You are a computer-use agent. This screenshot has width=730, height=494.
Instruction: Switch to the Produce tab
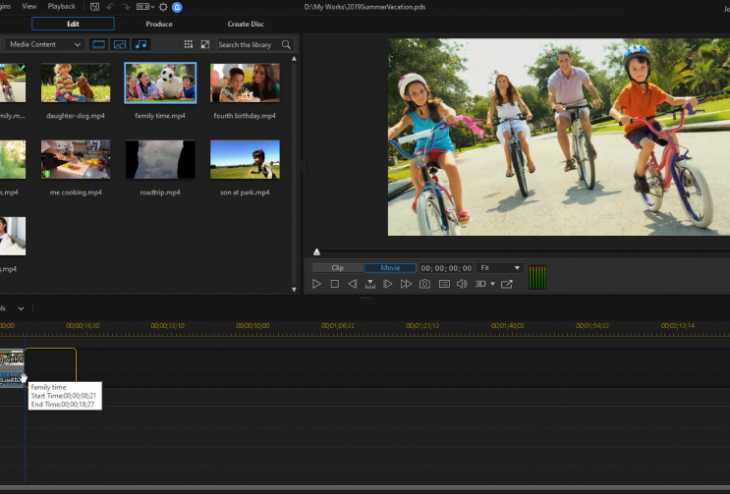(159, 24)
